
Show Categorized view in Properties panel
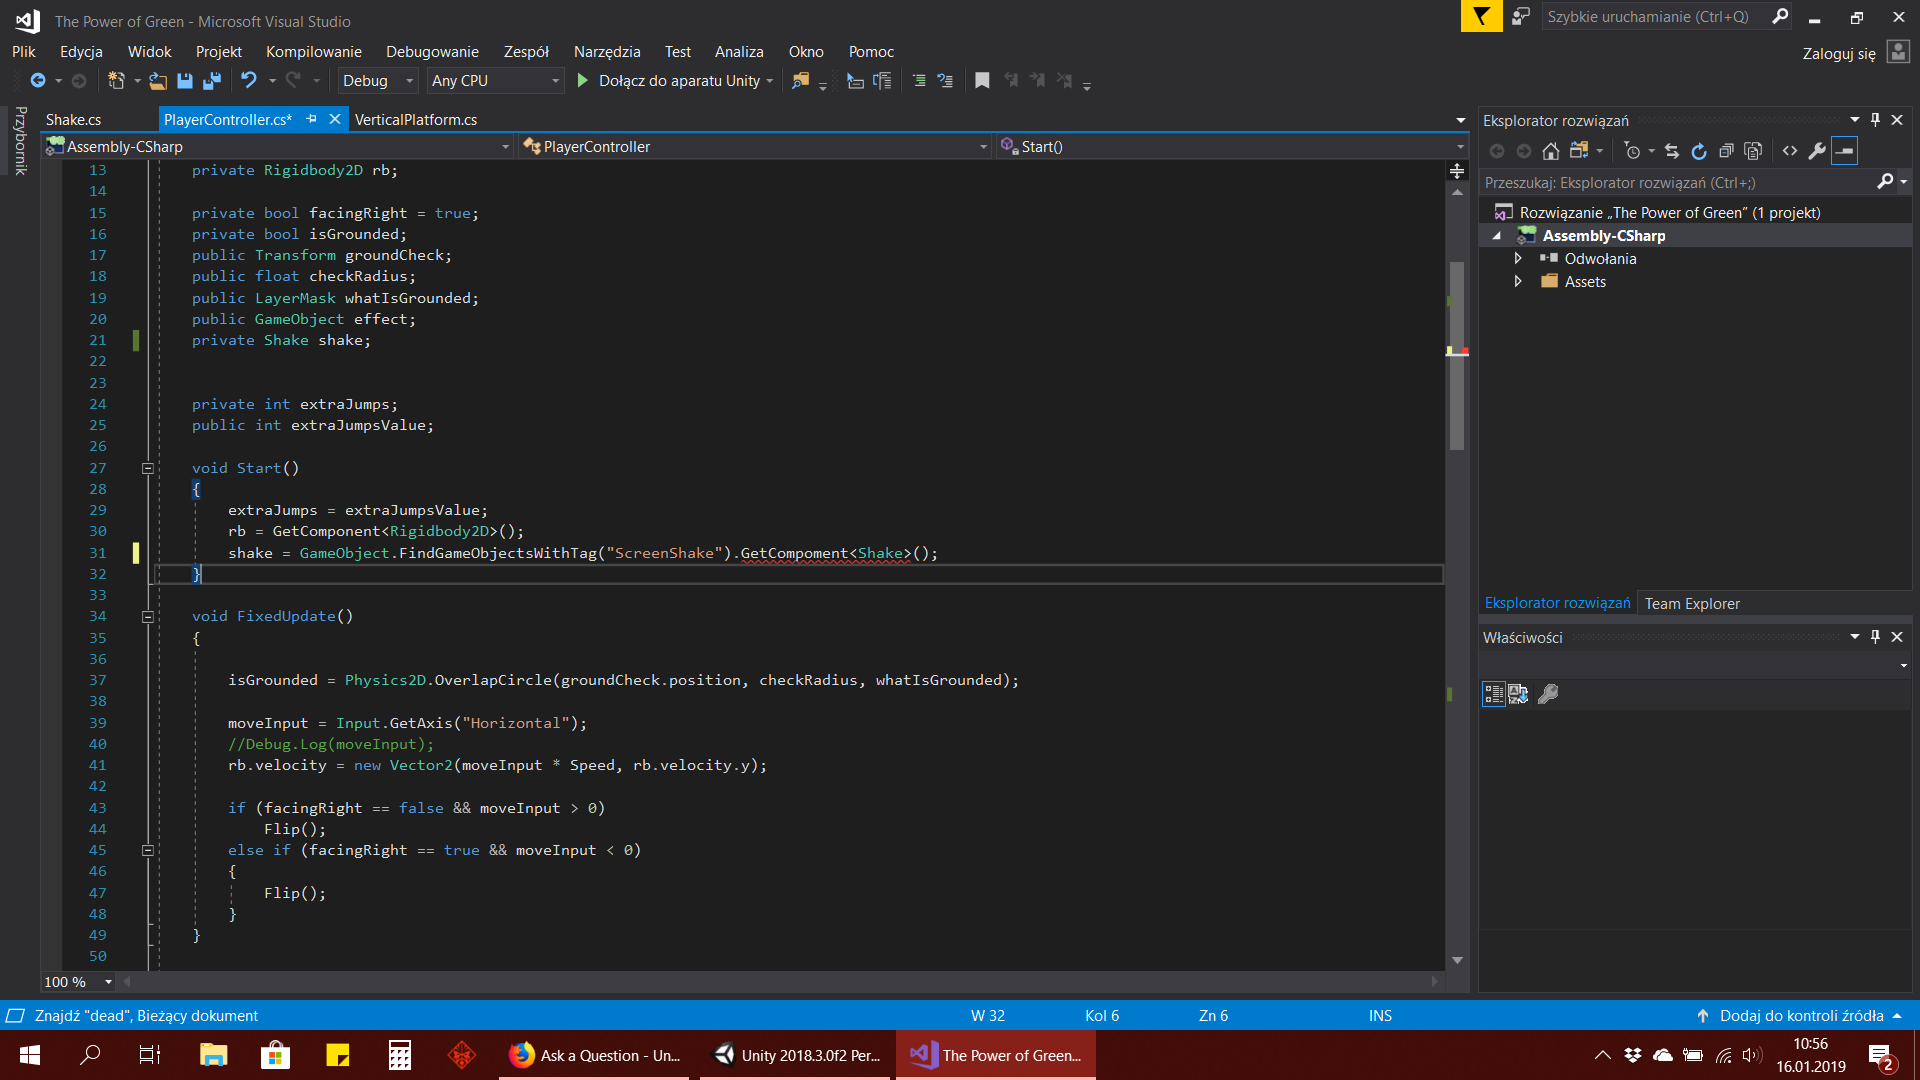click(1494, 694)
